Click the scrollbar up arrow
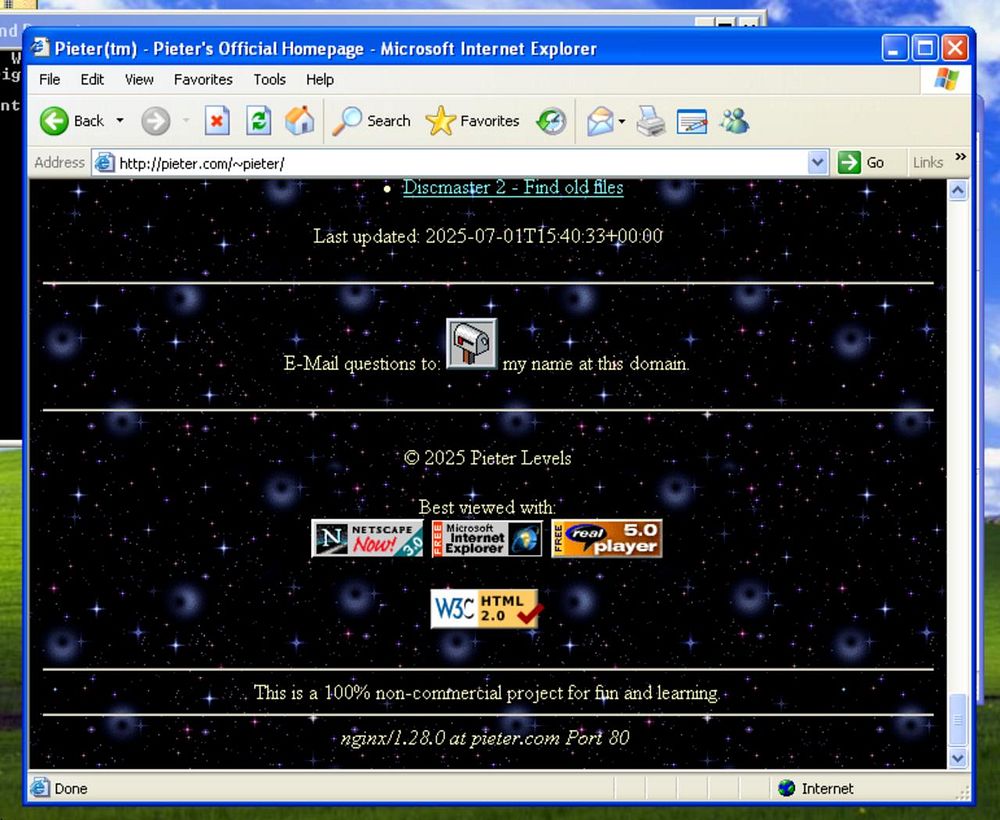This screenshot has height=820, width=1000. coord(958,190)
